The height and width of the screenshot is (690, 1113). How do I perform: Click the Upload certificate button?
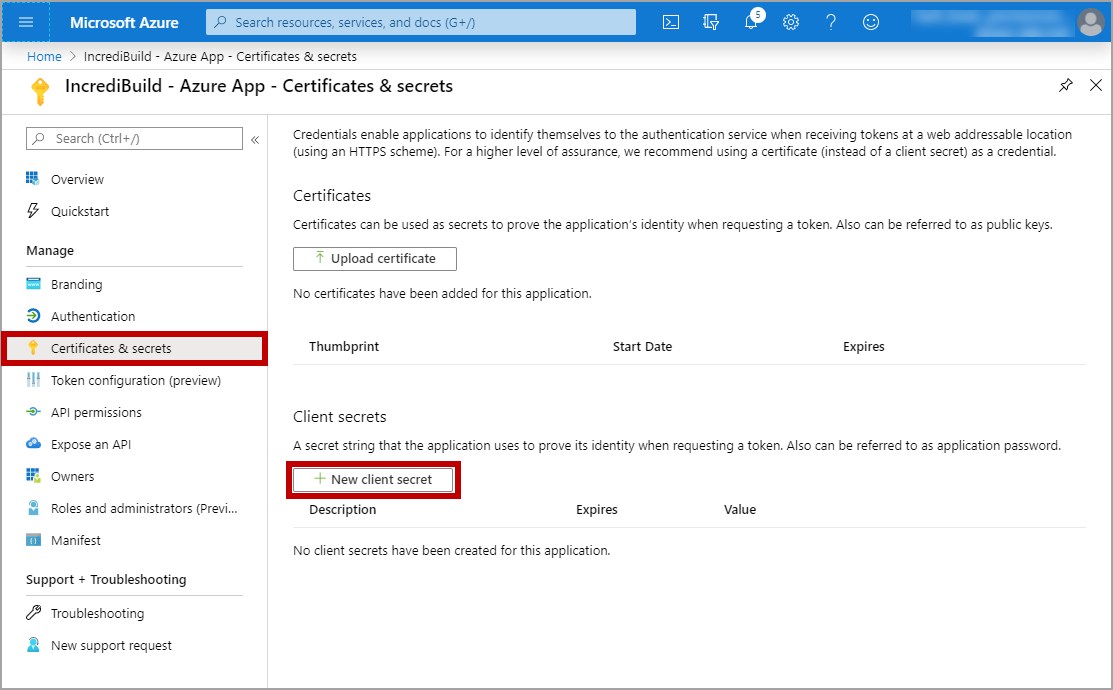point(375,258)
